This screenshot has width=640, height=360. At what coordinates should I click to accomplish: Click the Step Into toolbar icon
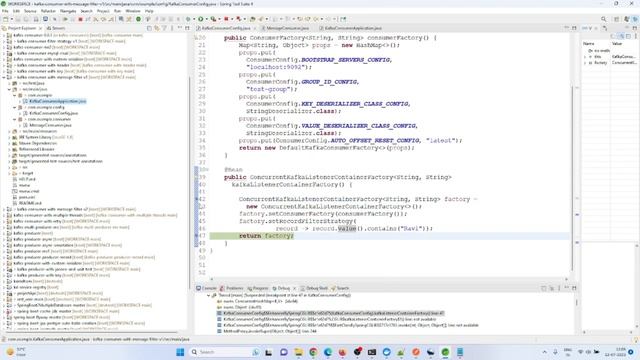(96, 19)
